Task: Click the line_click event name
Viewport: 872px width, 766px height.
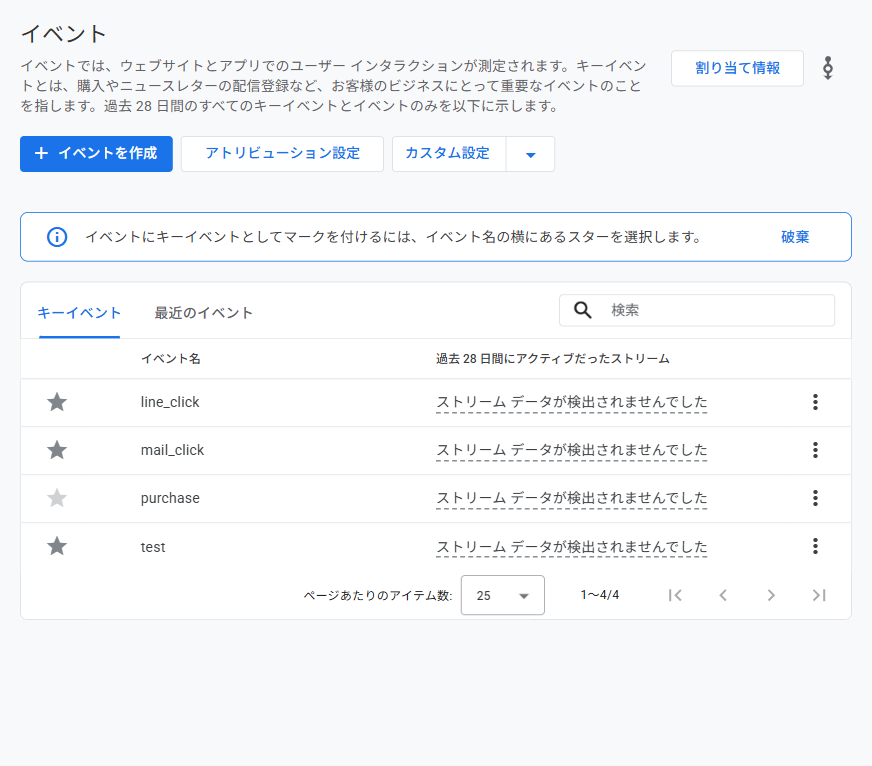Action: coord(170,402)
